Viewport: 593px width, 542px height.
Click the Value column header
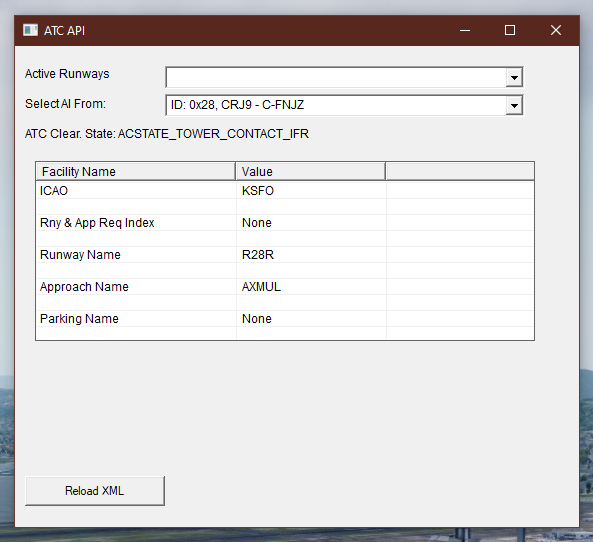pos(310,171)
